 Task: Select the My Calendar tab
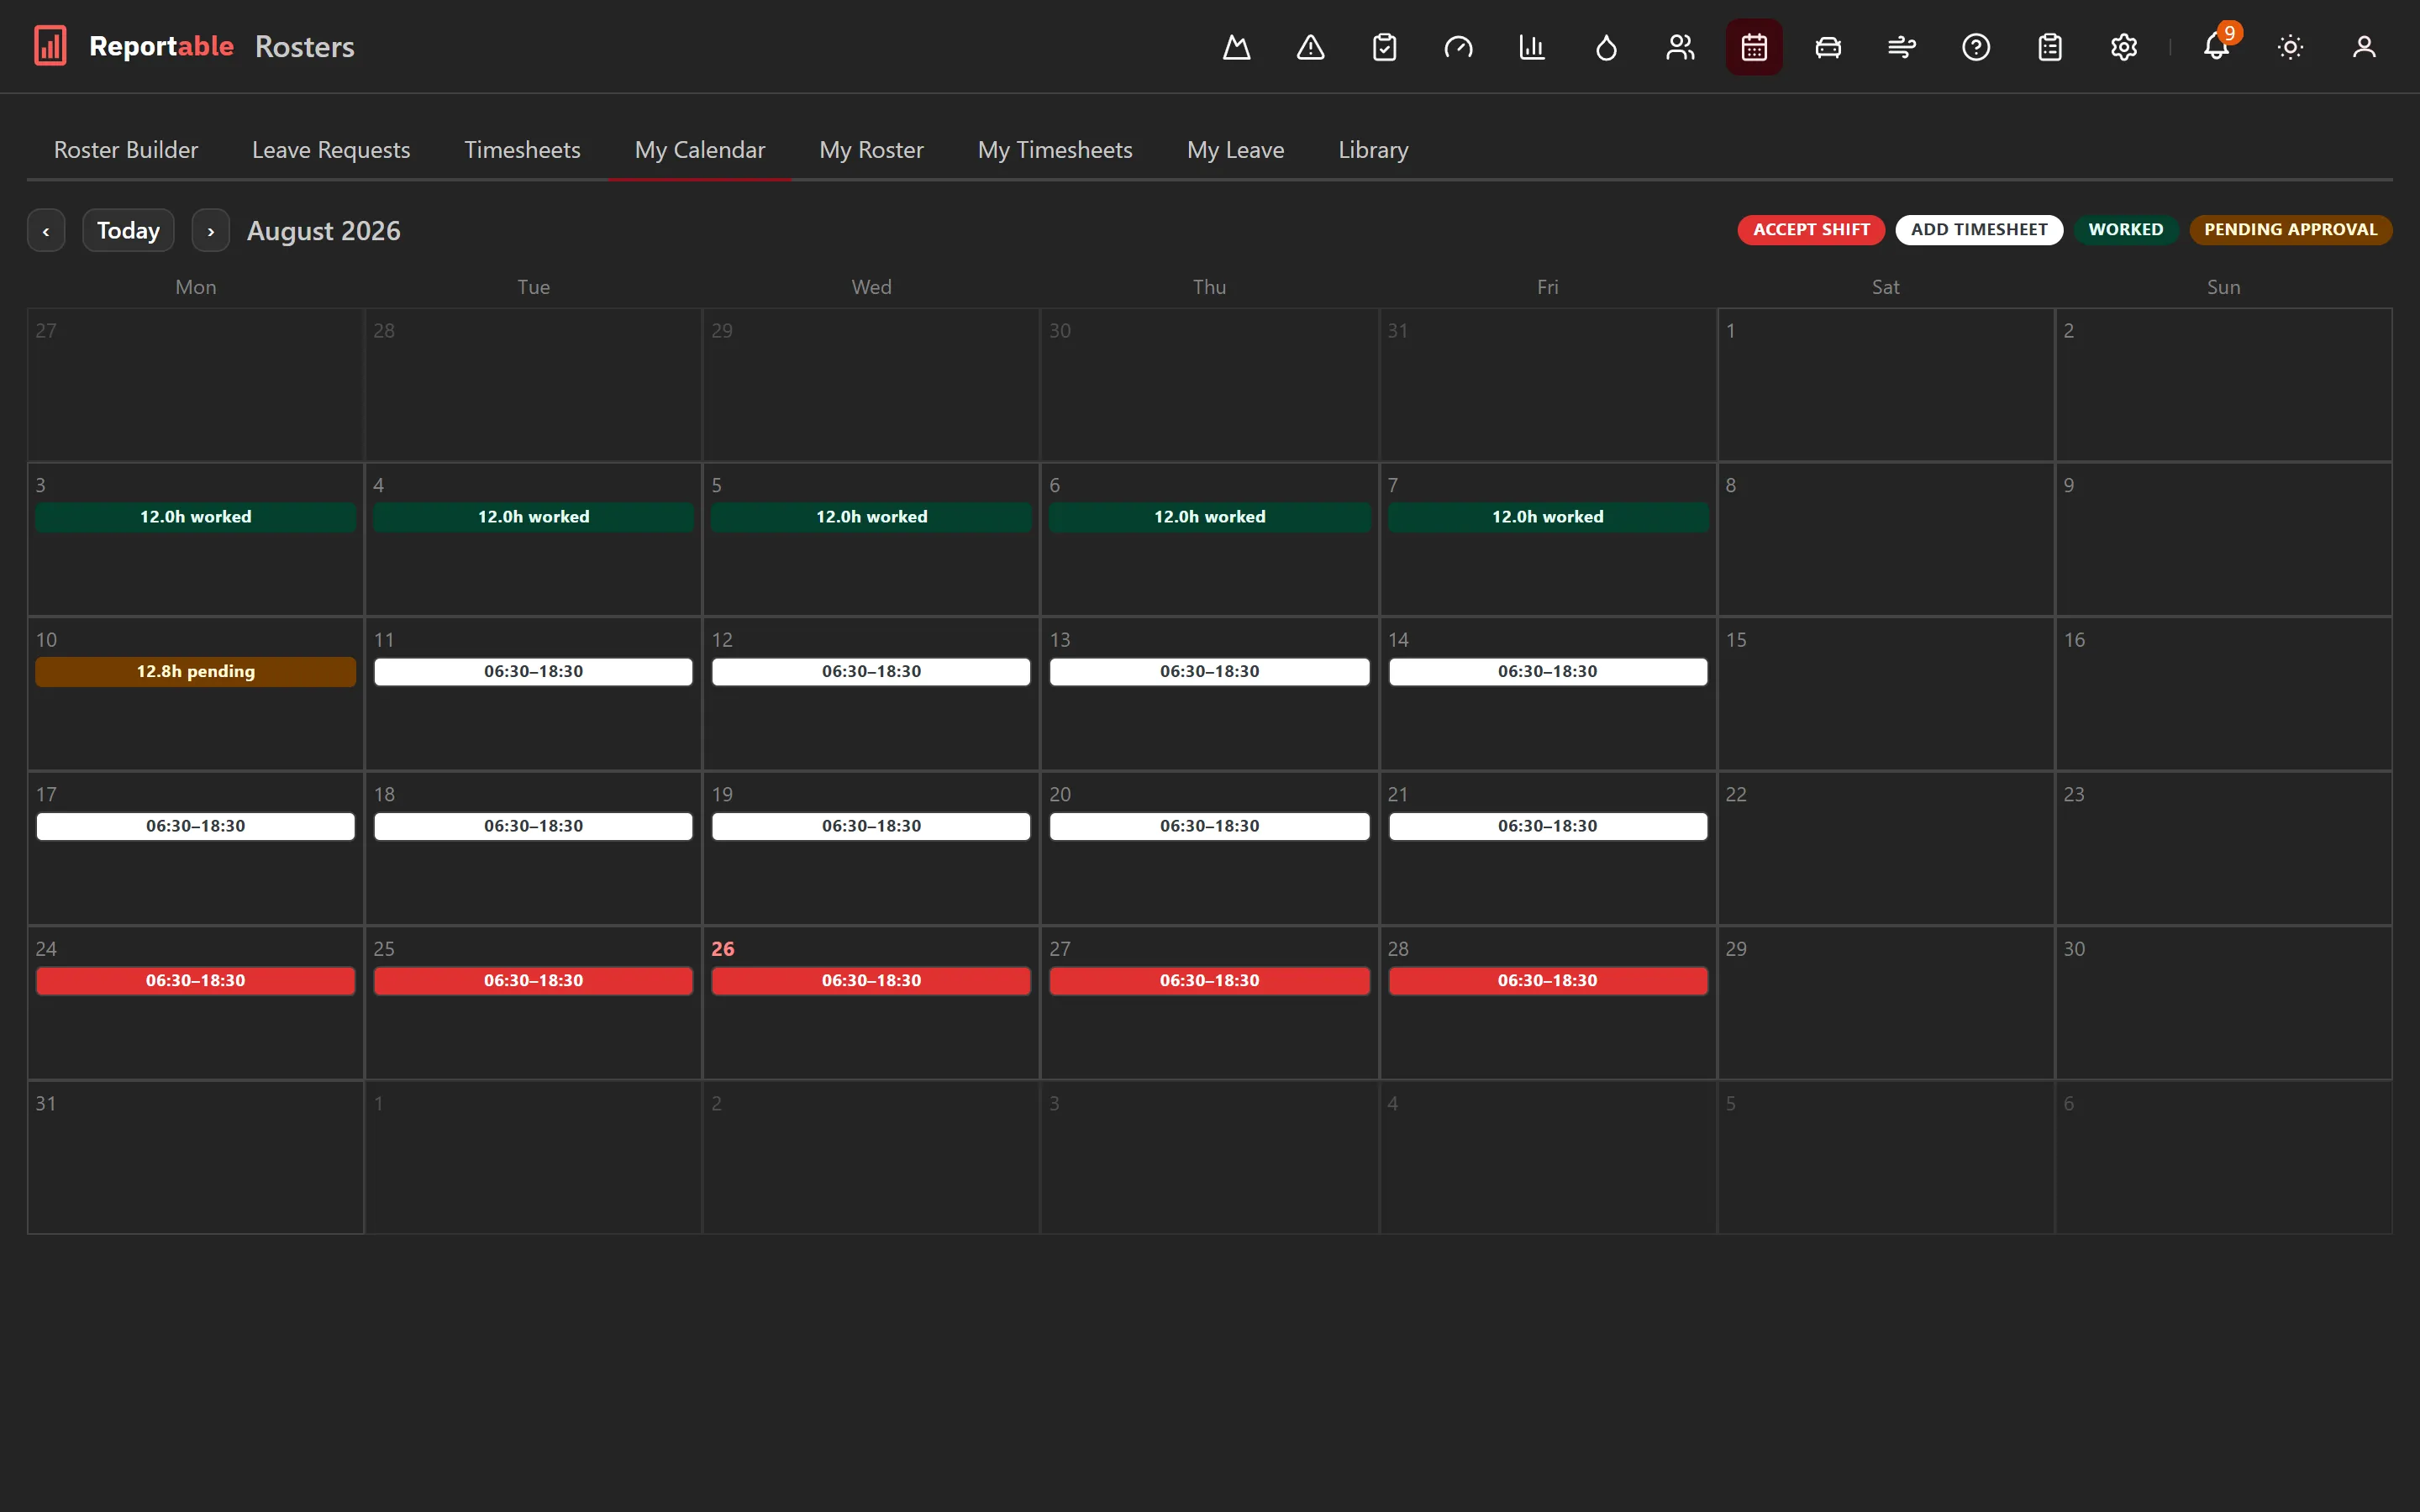click(700, 150)
